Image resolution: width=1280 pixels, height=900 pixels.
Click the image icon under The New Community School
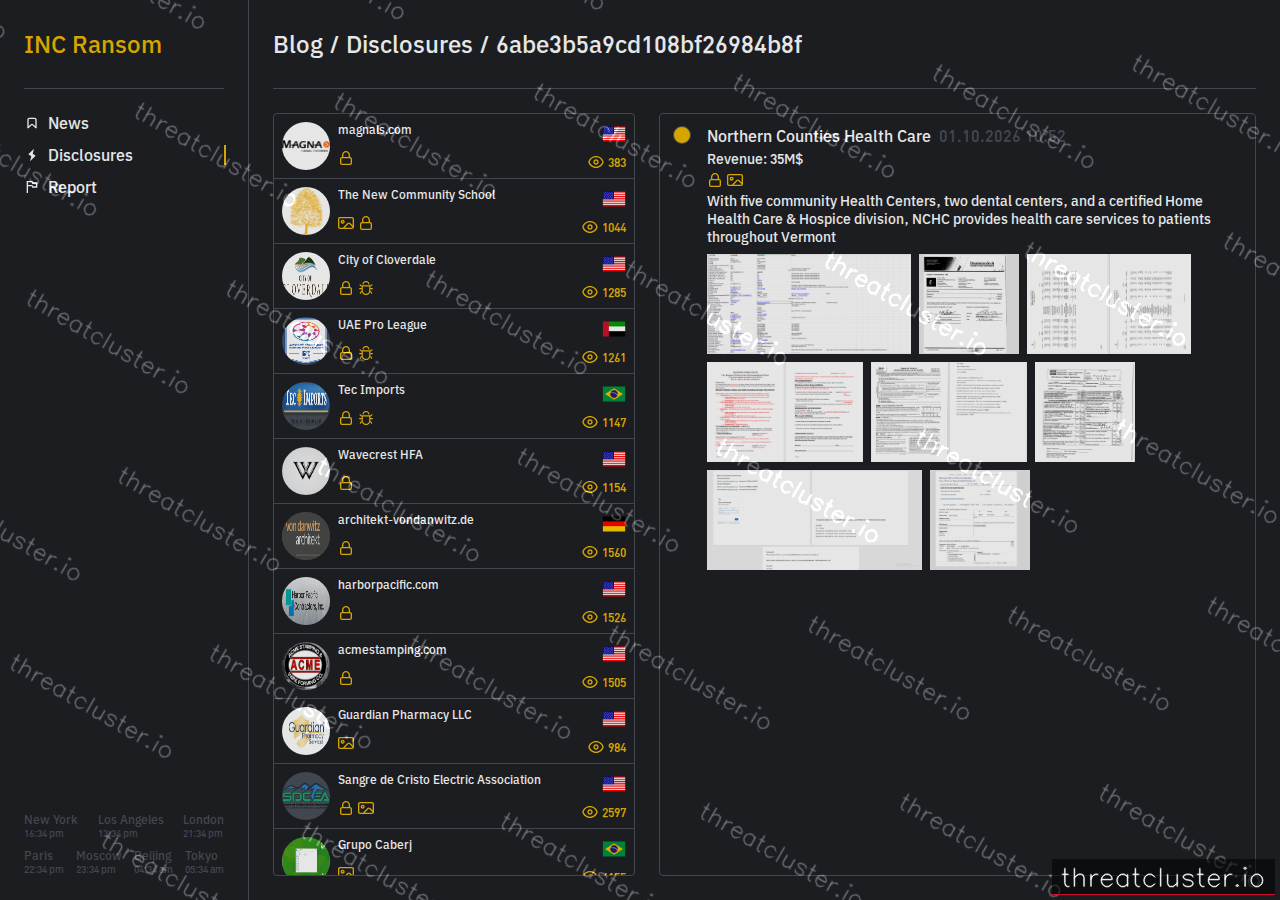346,223
